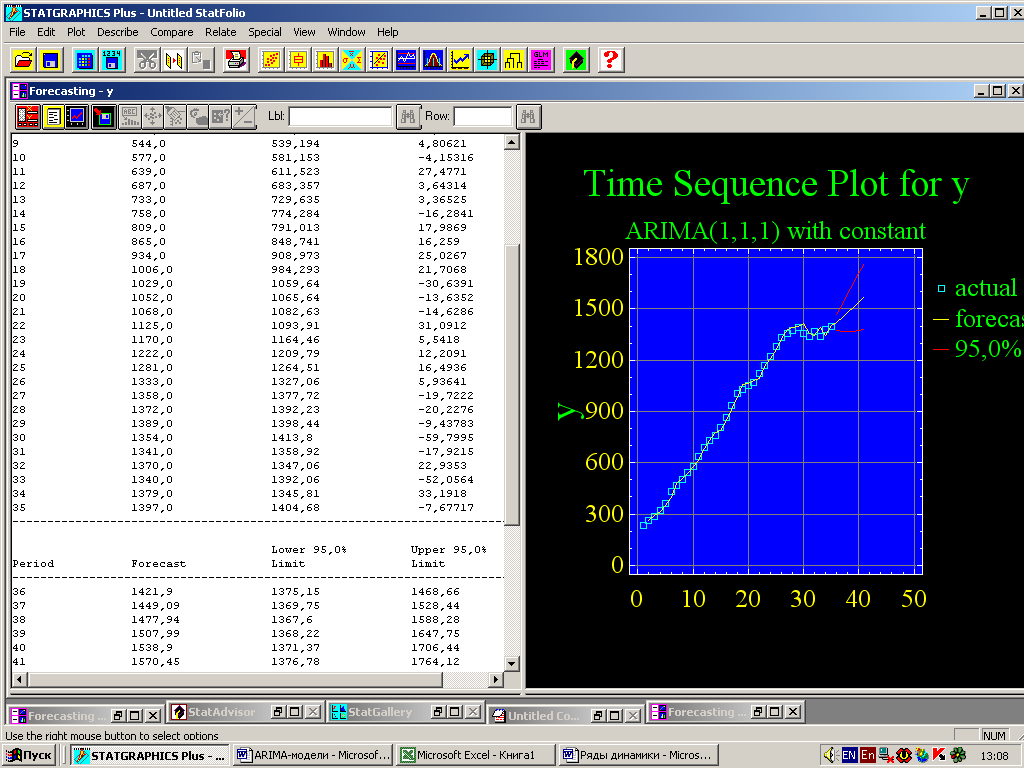Open the summary statistics sigma icon
The height and width of the screenshot is (768, 1024).
point(351,60)
